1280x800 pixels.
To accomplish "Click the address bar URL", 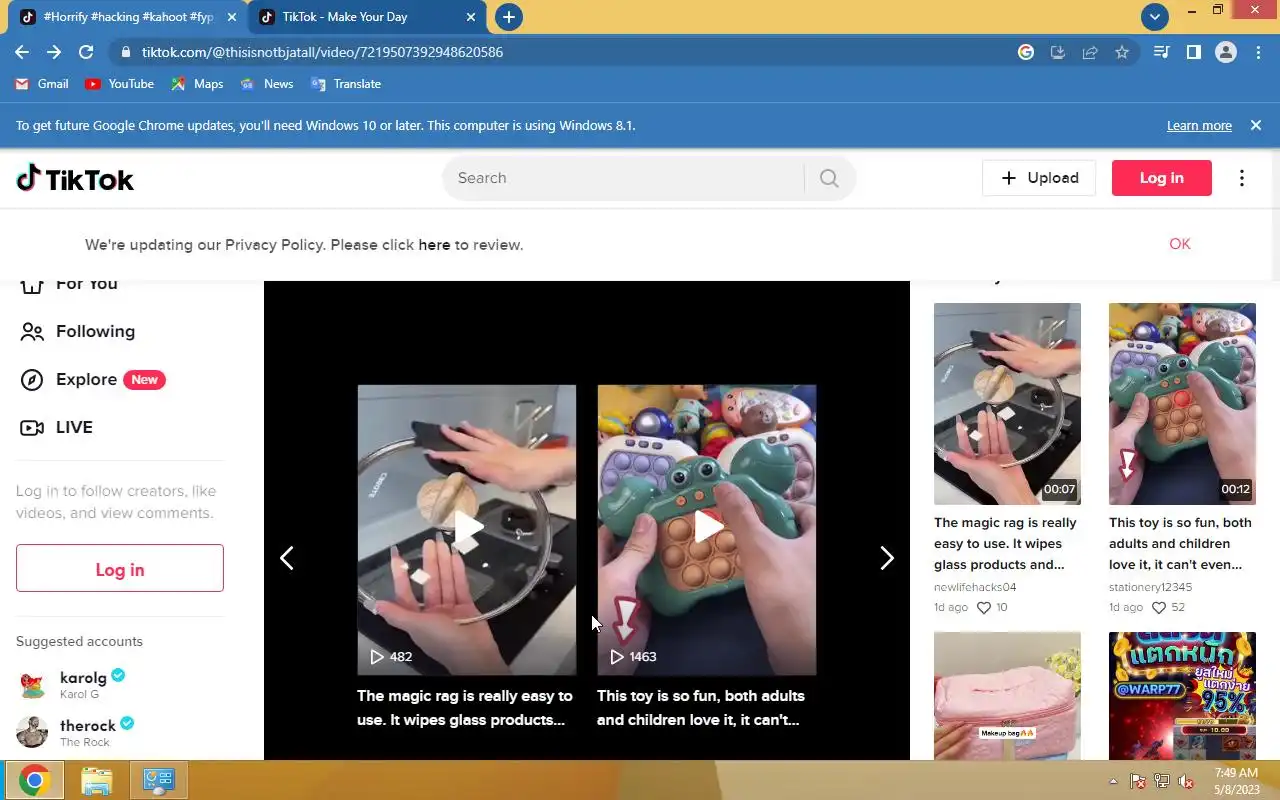I will click(x=322, y=52).
